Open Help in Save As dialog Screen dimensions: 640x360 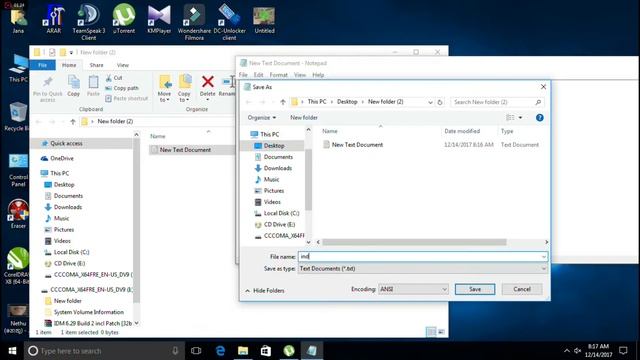pos(540,118)
